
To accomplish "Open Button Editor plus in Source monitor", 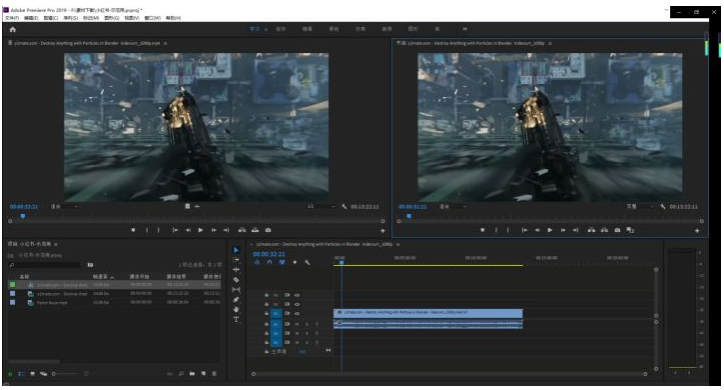I will [x=382, y=230].
